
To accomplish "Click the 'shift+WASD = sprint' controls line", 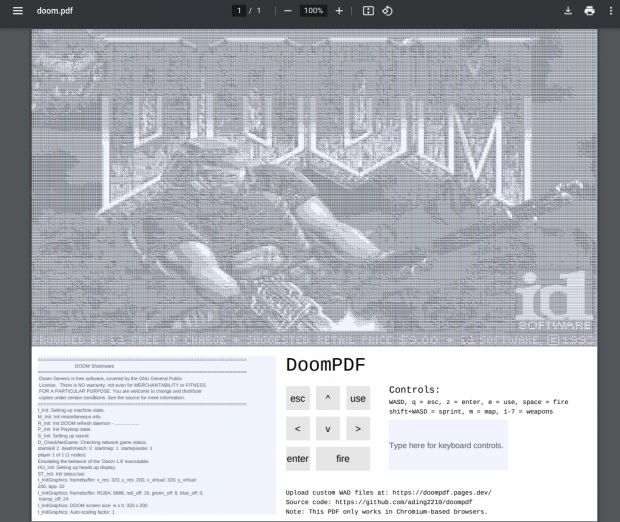I will tap(471, 412).
